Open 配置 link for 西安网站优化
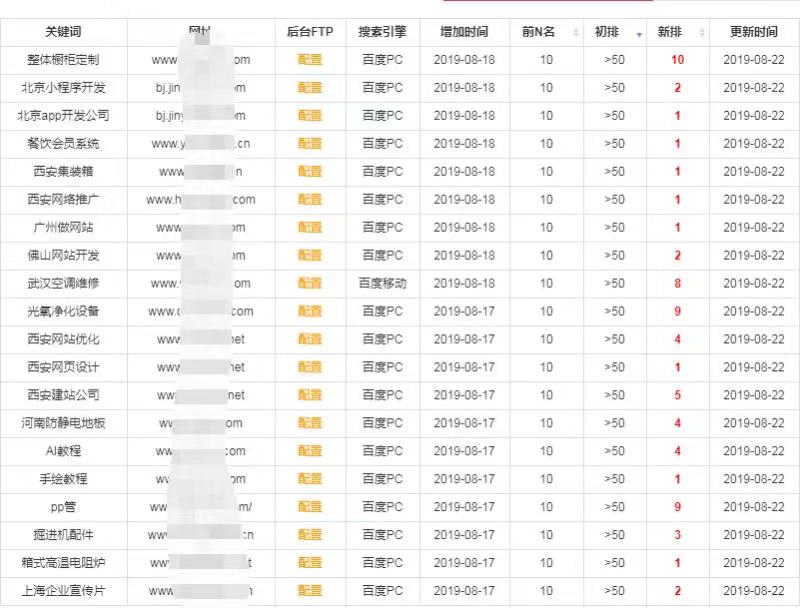Screen dimensions: 800x608 [x=310, y=339]
